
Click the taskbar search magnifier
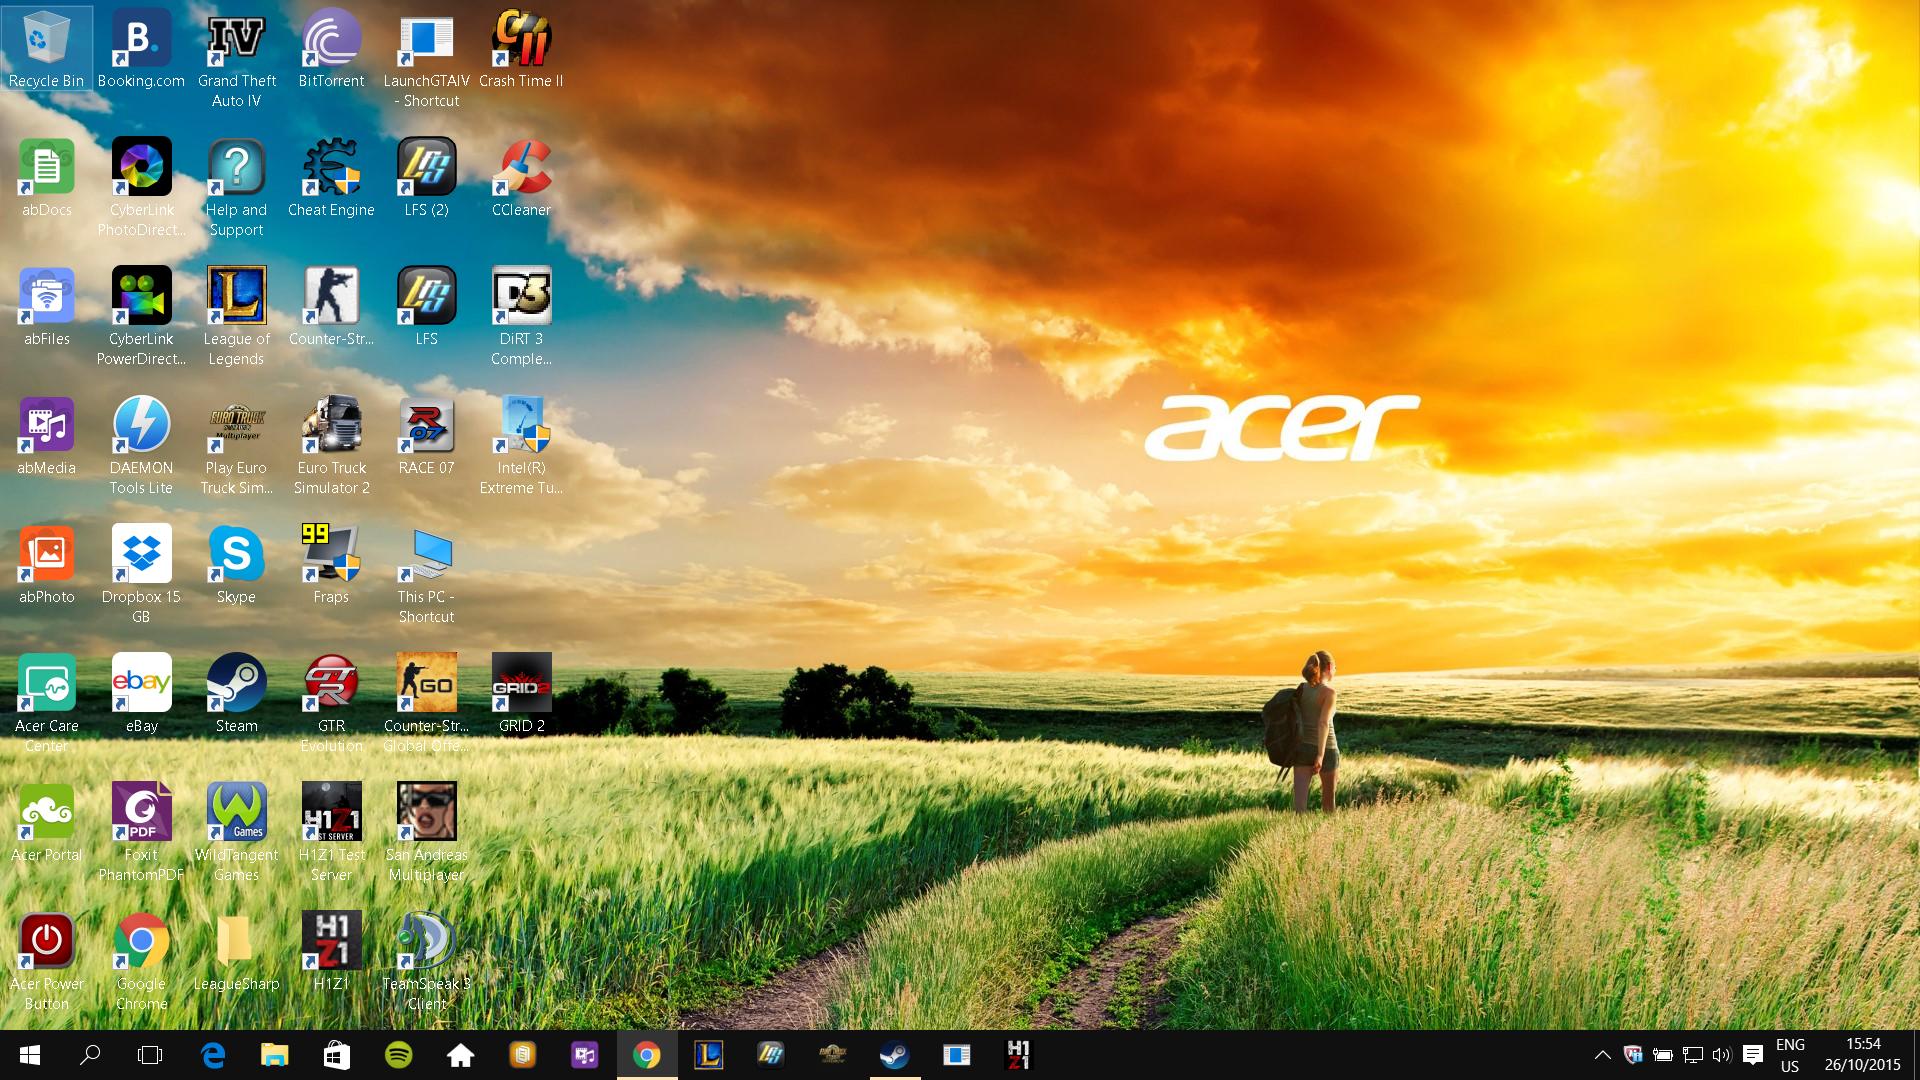[x=90, y=1055]
